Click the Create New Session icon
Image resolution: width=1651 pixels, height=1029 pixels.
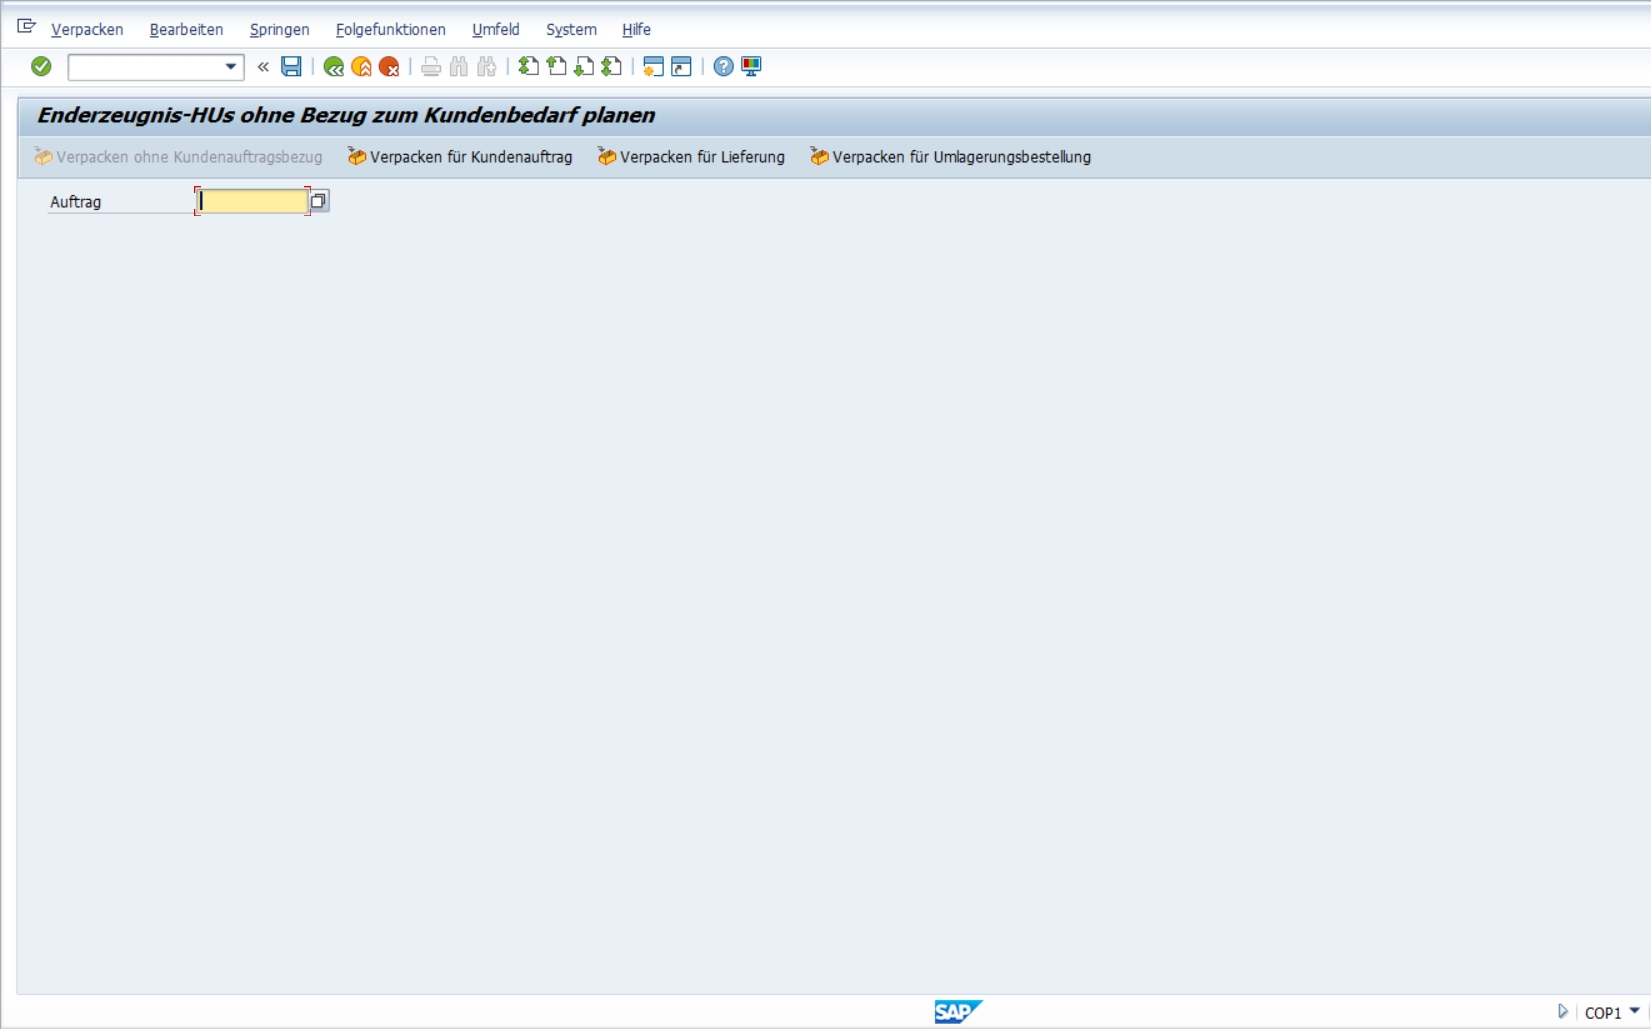(653, 67)
